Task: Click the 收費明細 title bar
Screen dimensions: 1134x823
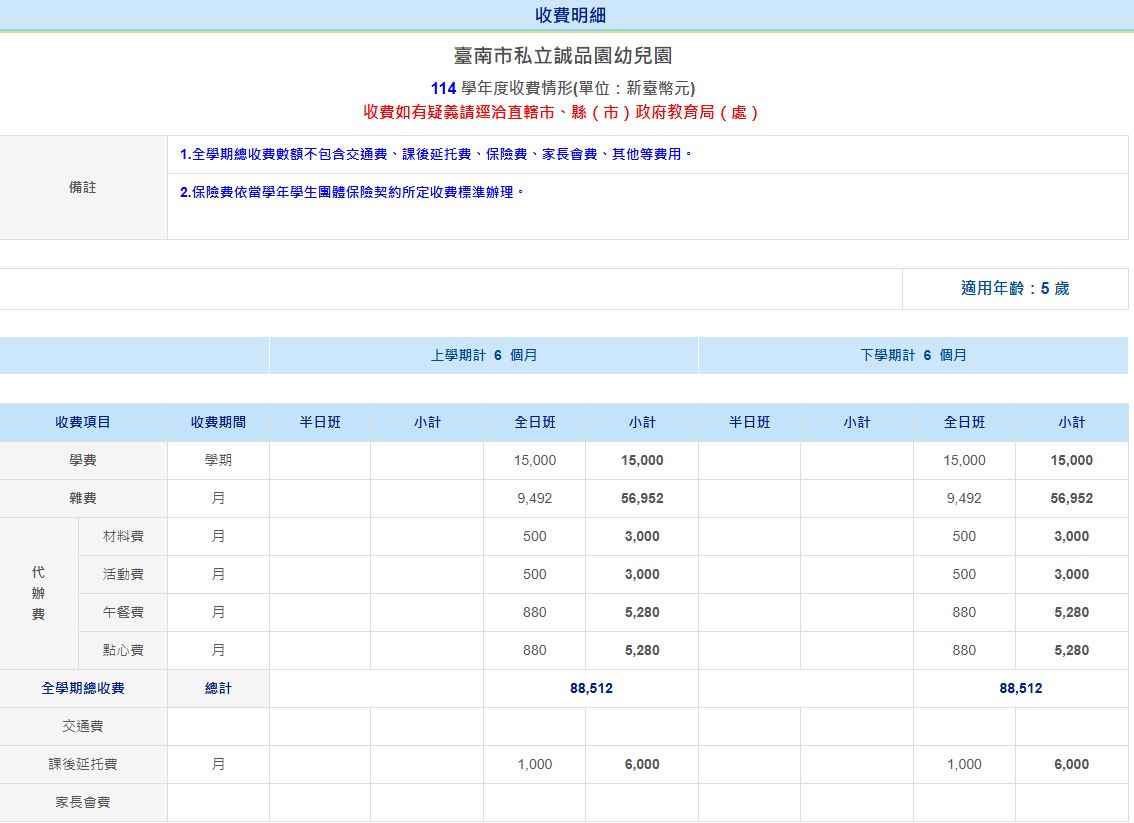Action: (x=567, y=15)
